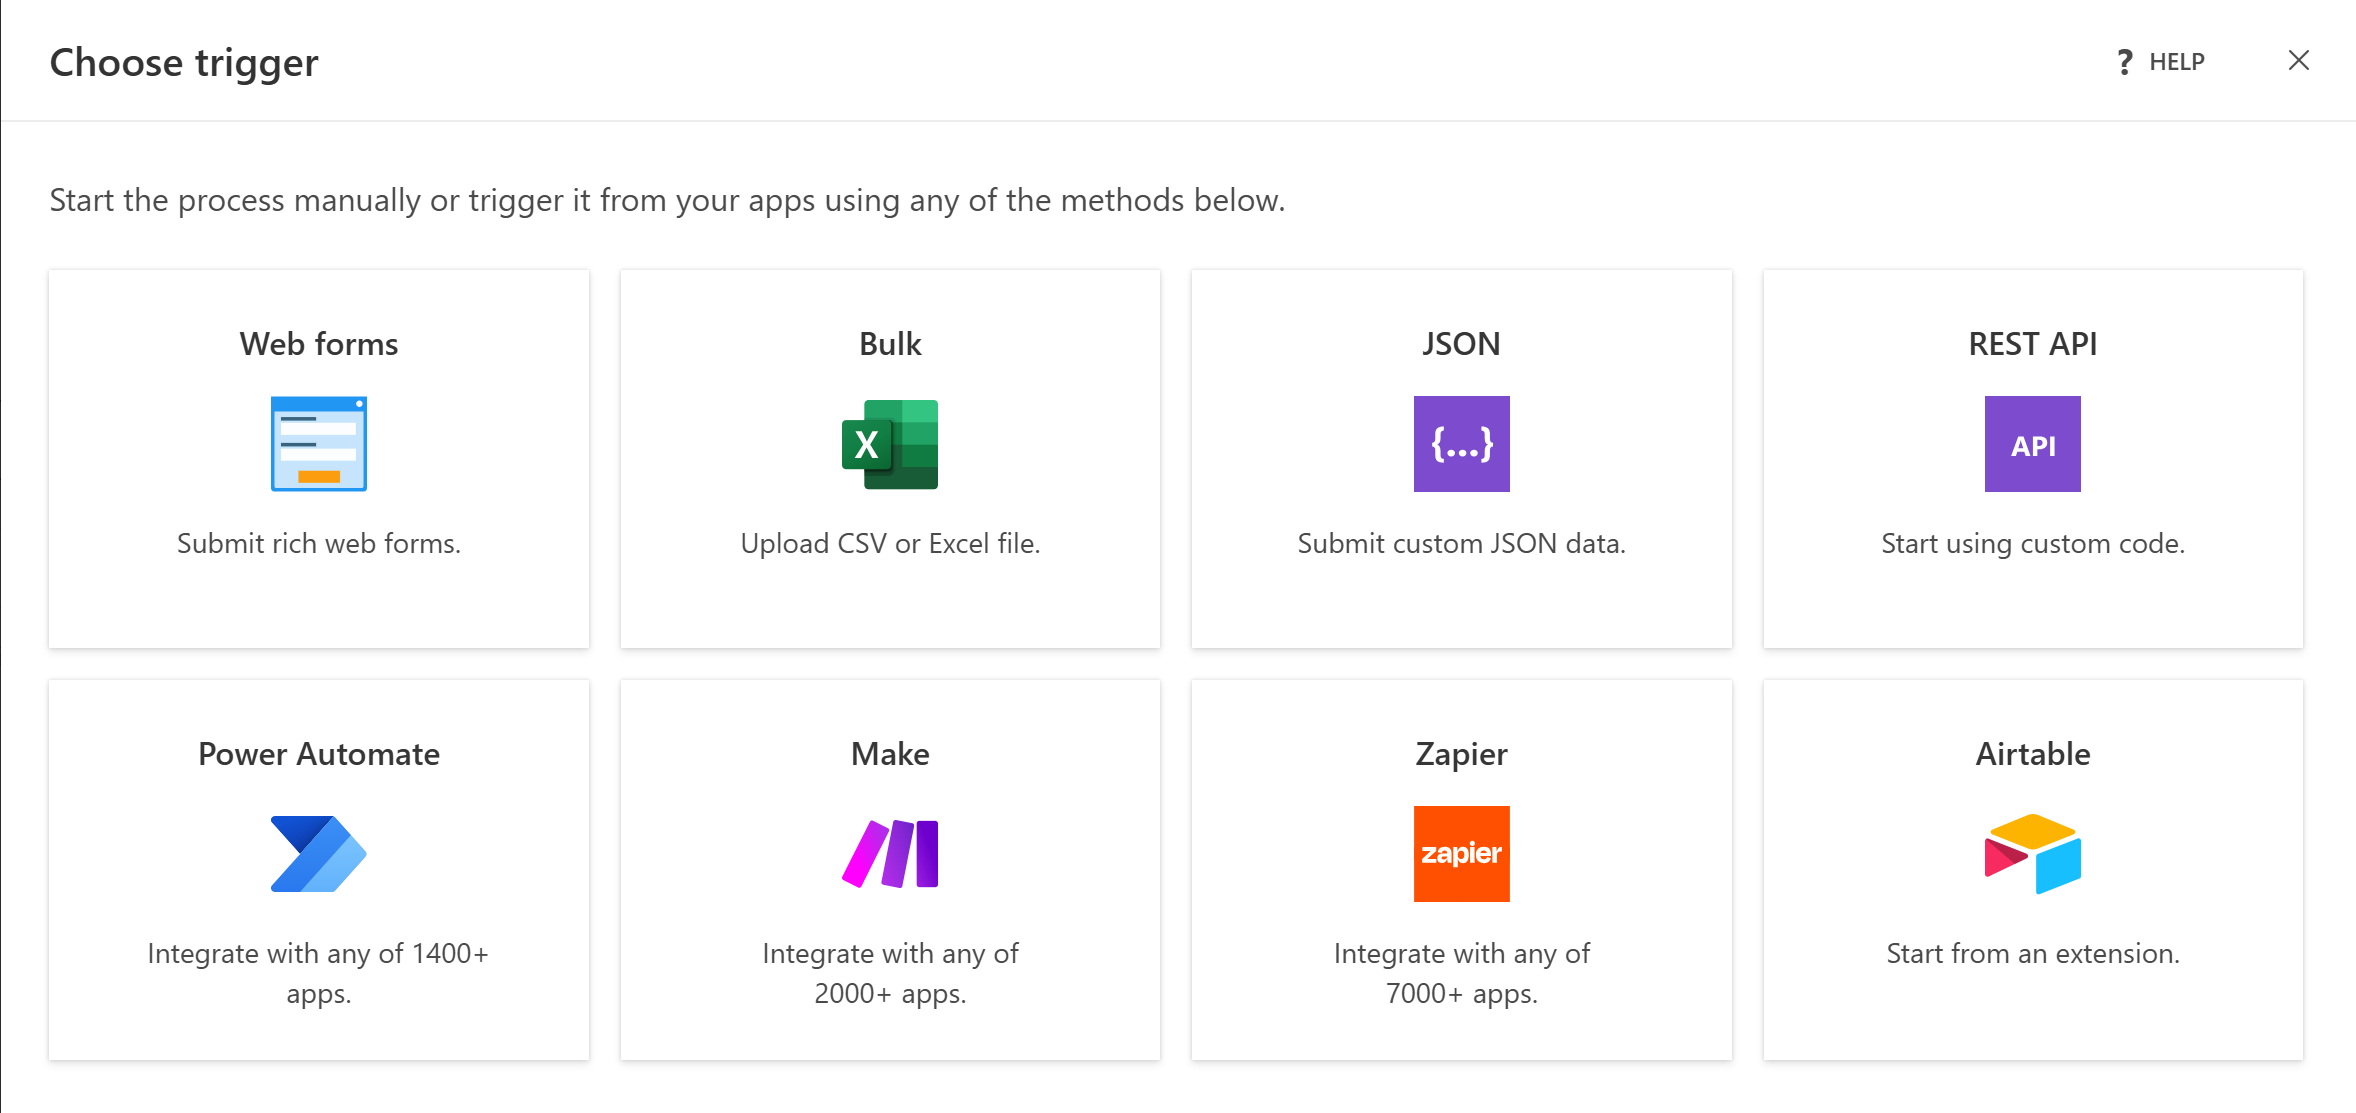The image size is (2356, 1113).
Task: Click 'Submit custom JSON data' description
Action: (1461, 543)
